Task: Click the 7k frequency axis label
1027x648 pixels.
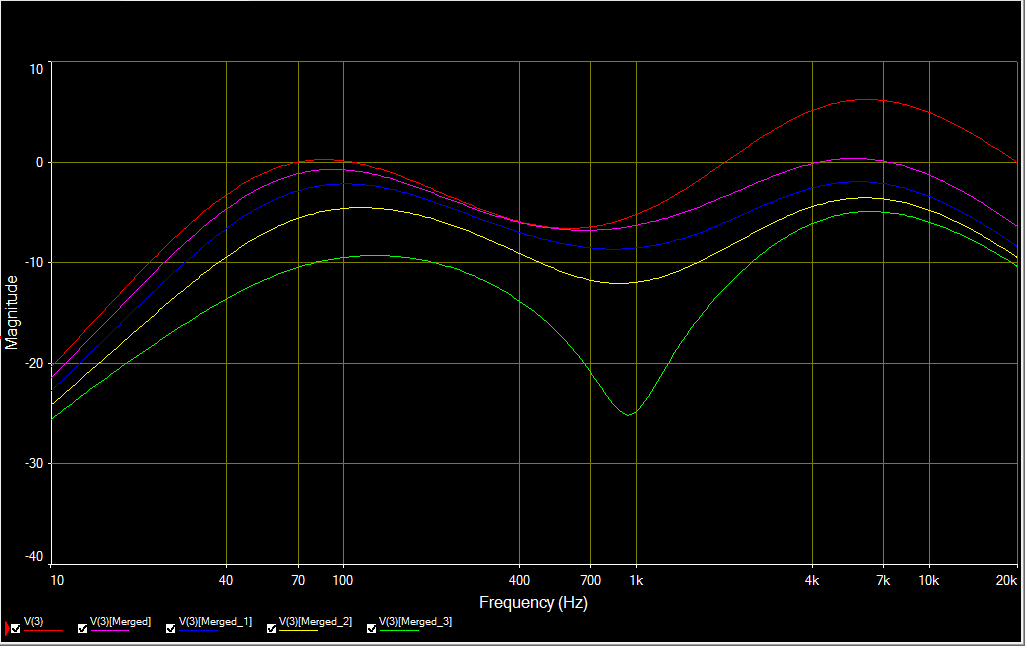Action: pos(884,581)
